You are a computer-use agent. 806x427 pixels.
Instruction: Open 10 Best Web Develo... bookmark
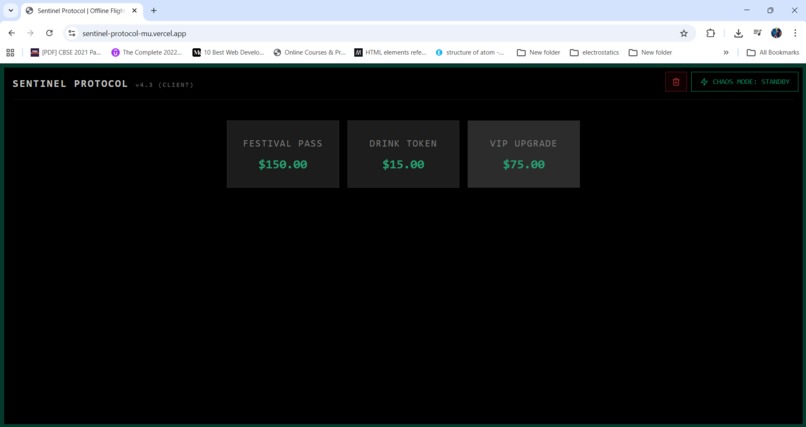coord(228,52)
